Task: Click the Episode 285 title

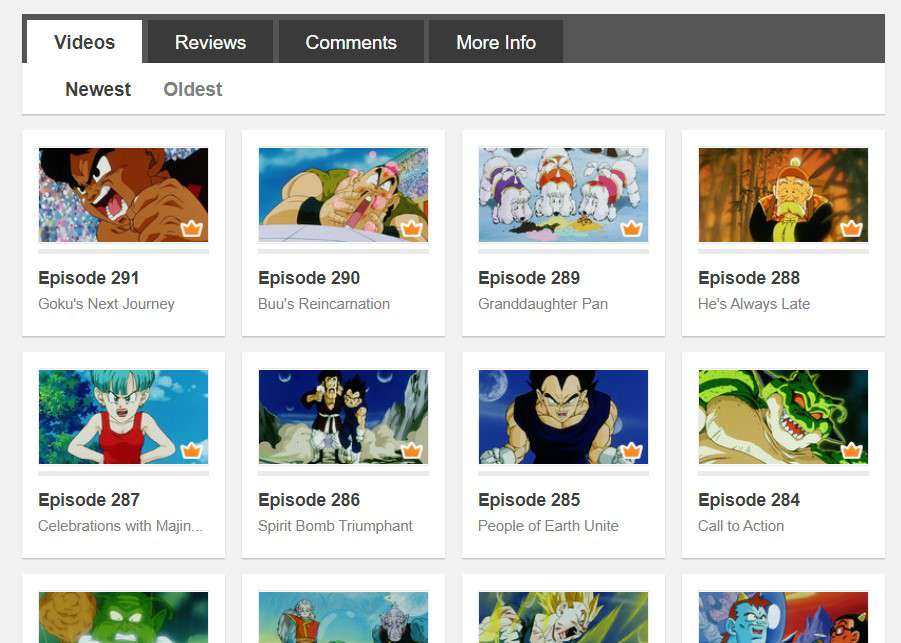Action: point(529,500)
